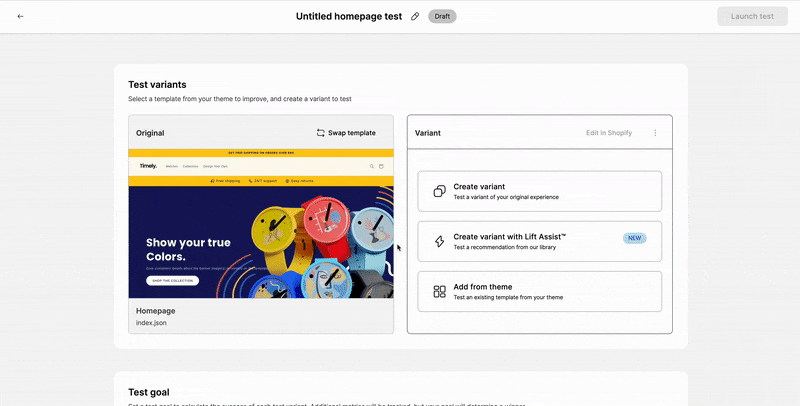Viewport: 800px width, 406px height.
Task: Click the Draft status badge
Action: click(442, 16)
